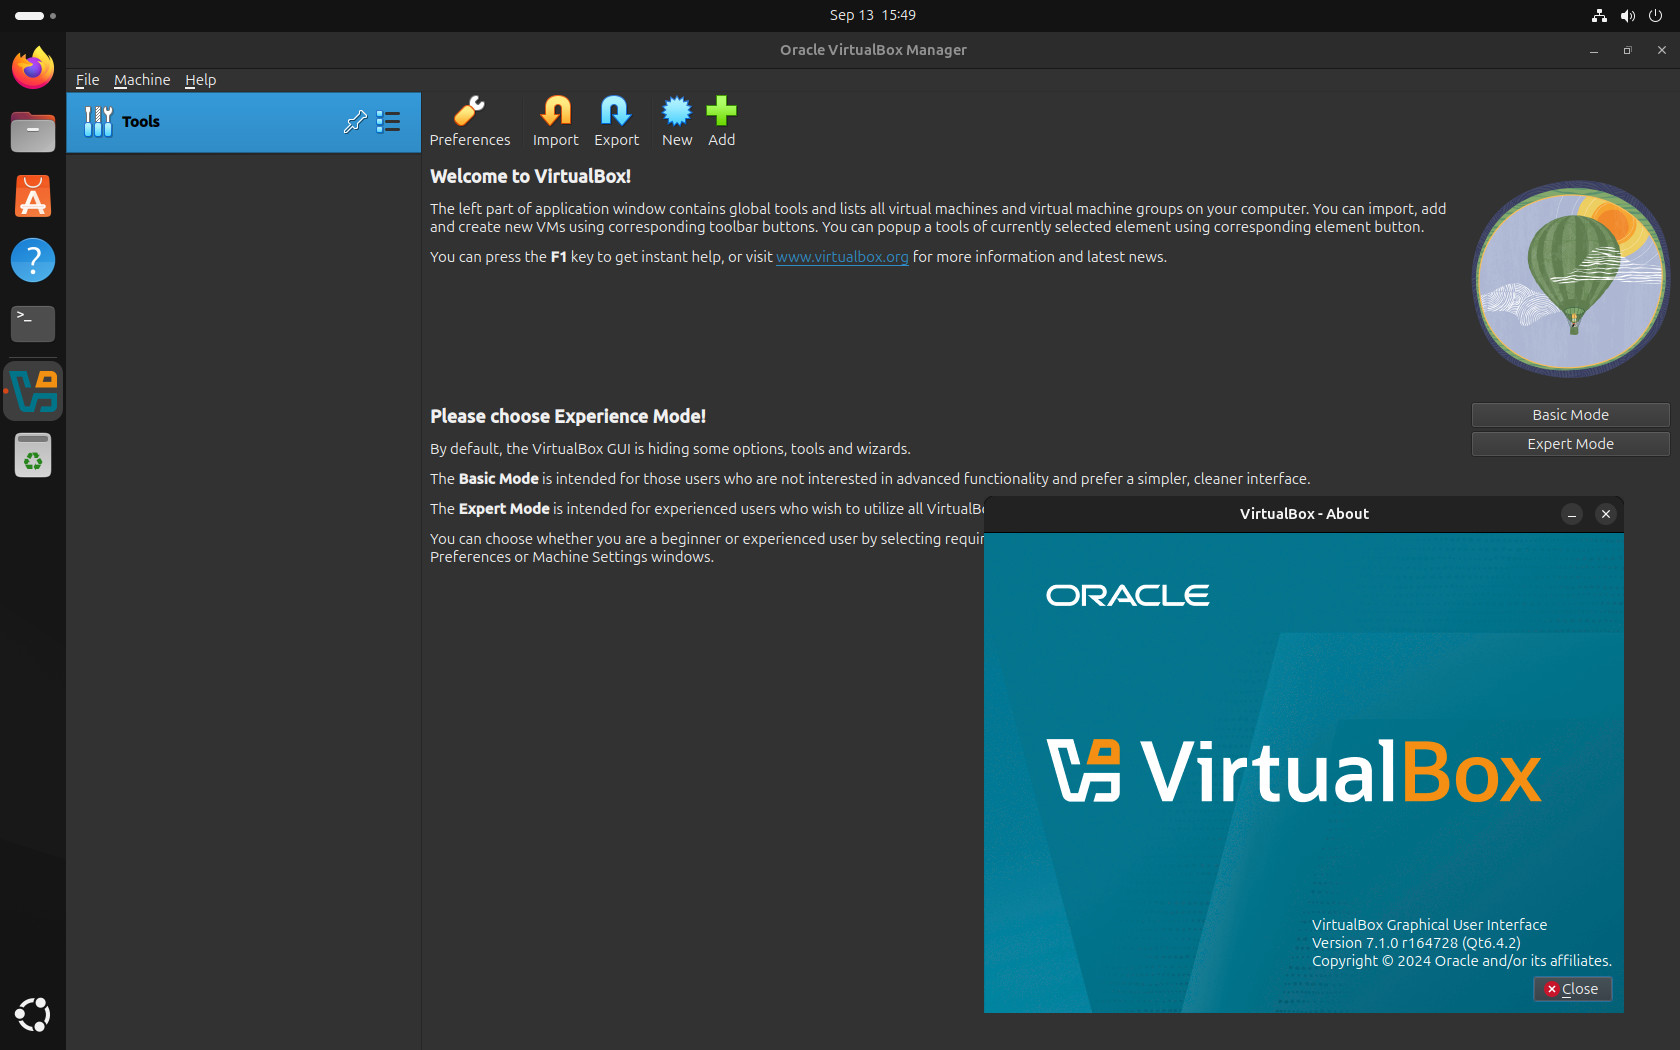Click the network status icon in top bar
Screen dimensions: 1680x1050
point(1599,15)
